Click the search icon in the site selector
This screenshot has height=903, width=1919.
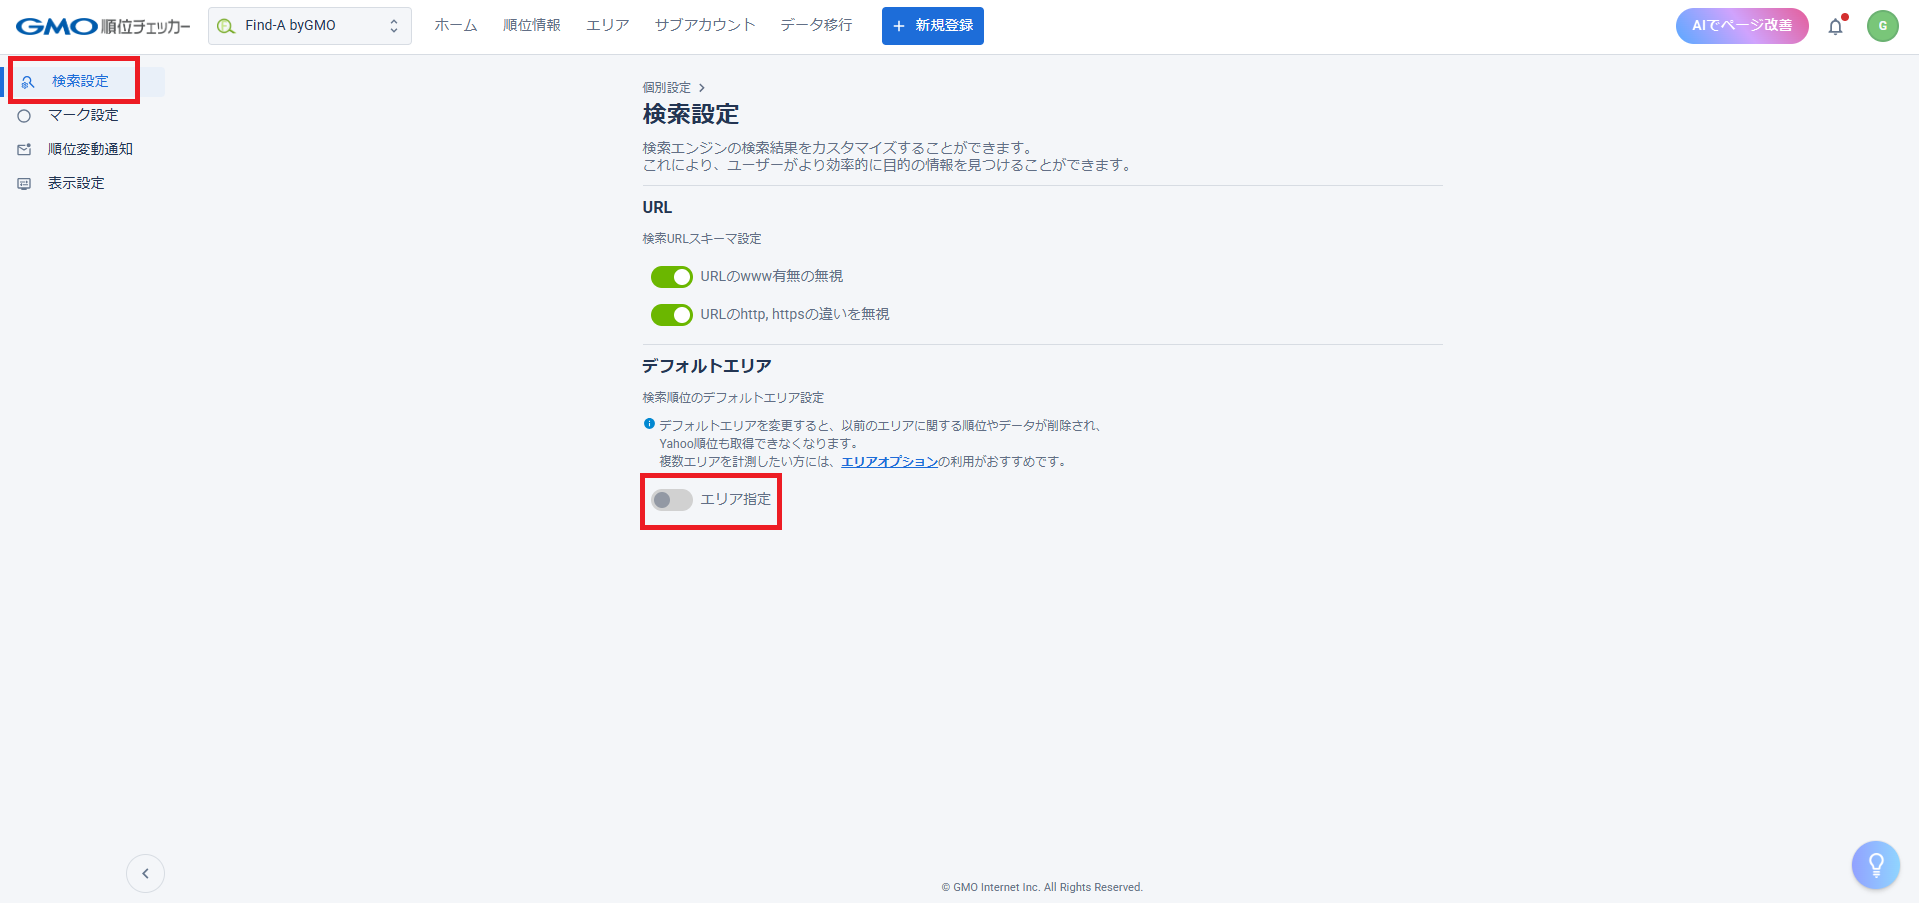[227, 26]
